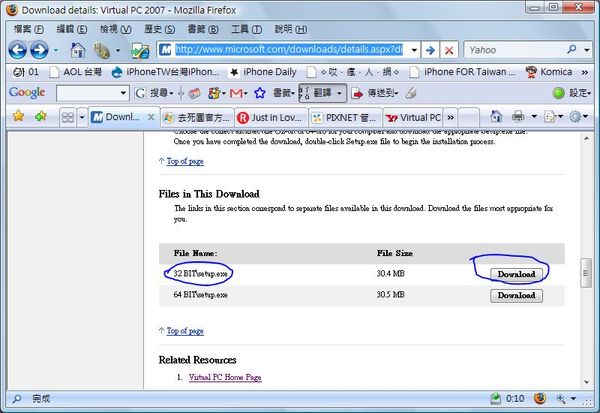
Task: Open the 檔案 (F) menu
Action: pos(29,29)
